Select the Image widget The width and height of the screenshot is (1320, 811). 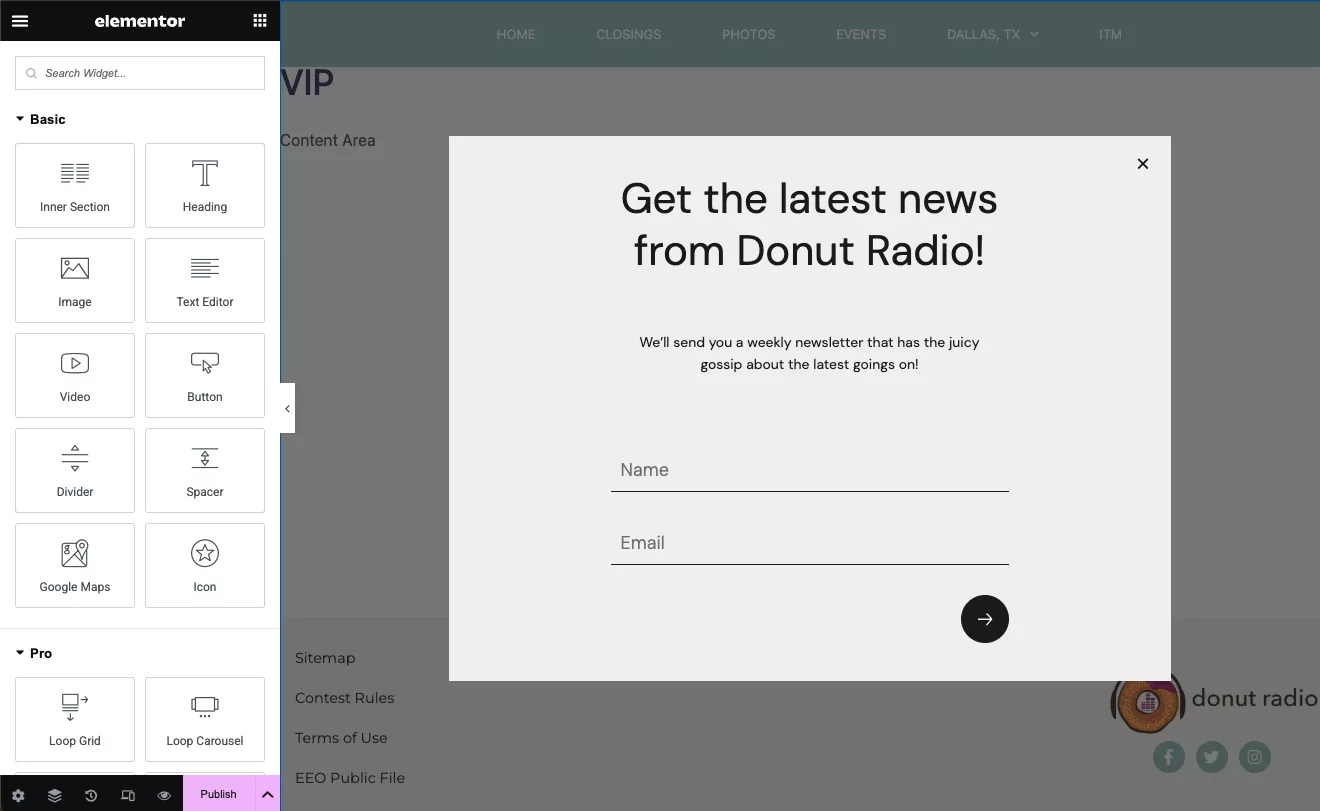tap(75, 280)
